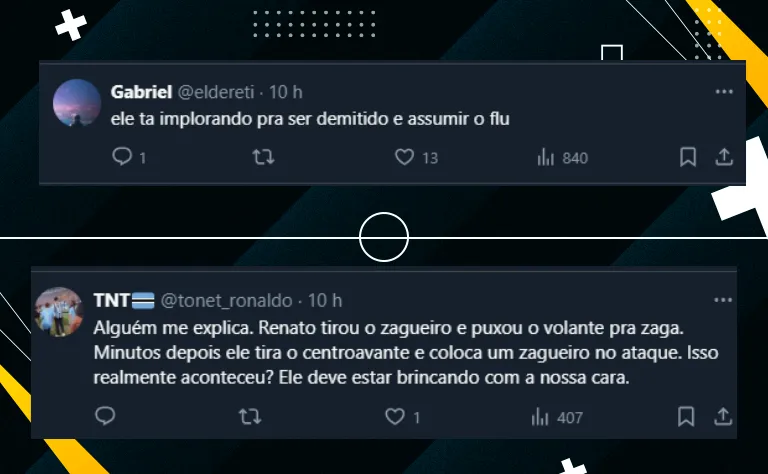
Task: Reply to TNT's tweet about Renato
Action: click(x=105, y=416)
